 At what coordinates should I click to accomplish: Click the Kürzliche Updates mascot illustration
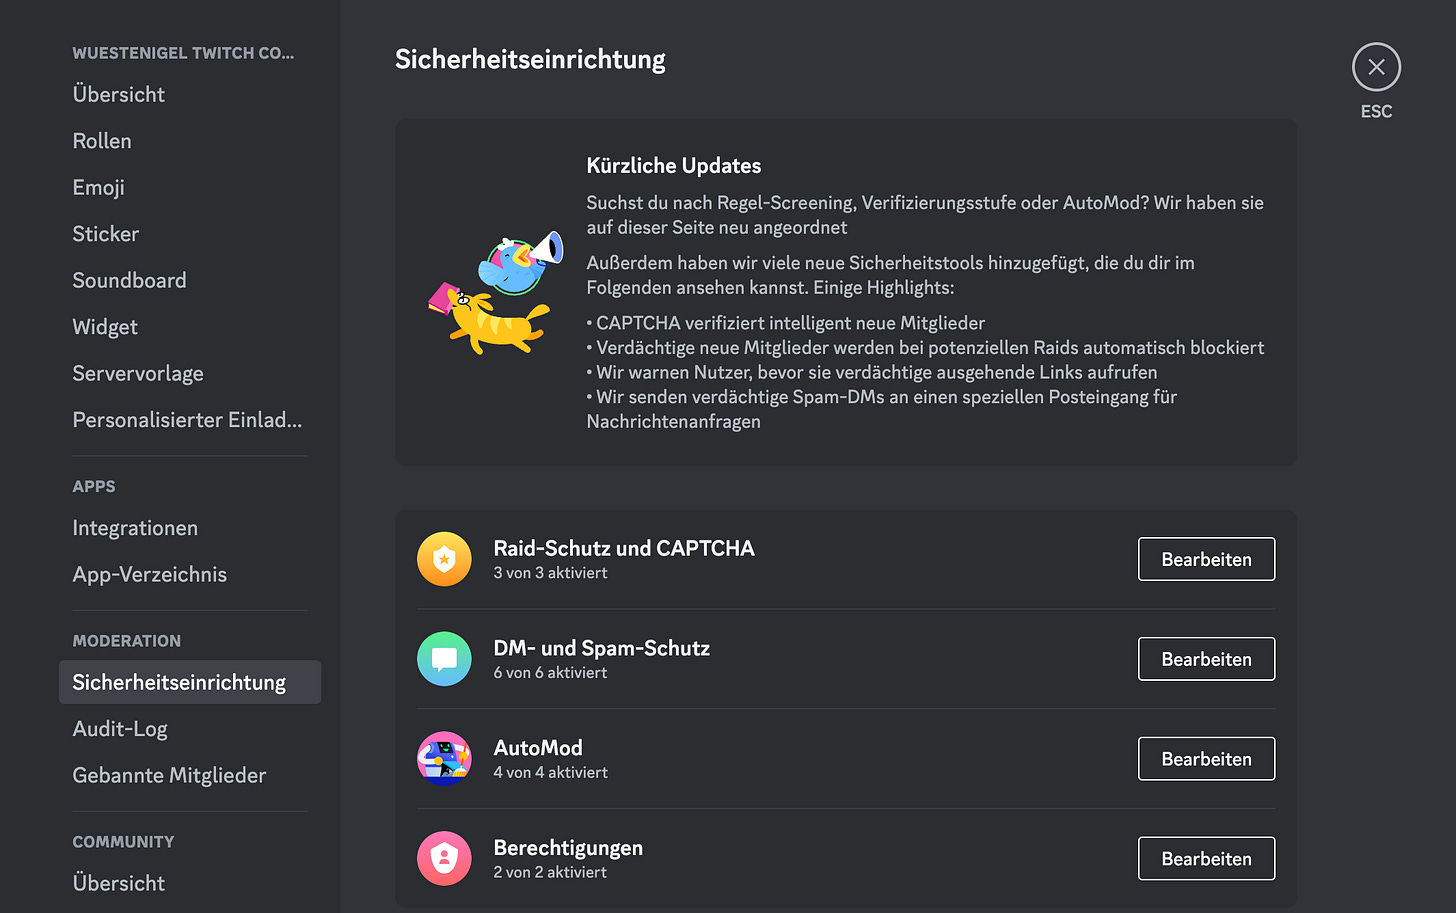pos(496,292)
